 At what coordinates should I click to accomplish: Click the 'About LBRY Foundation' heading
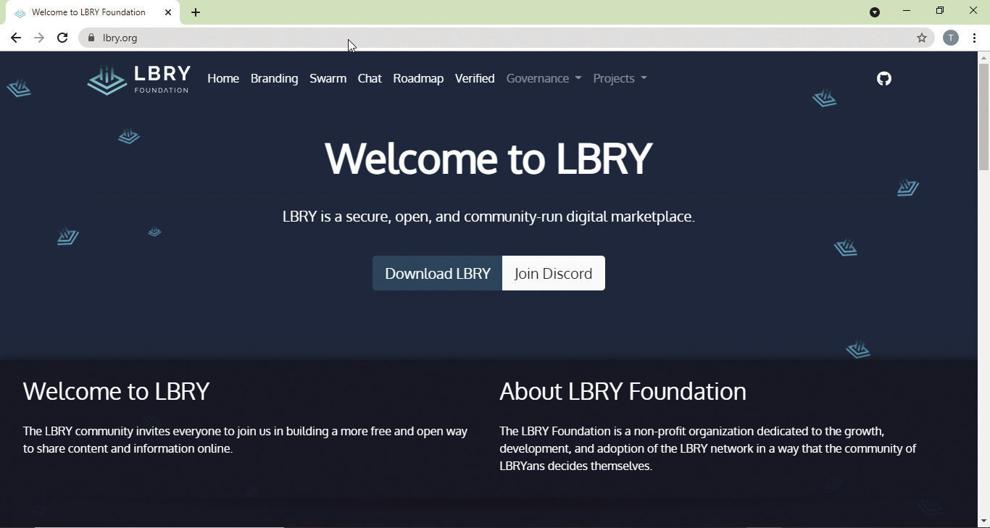(x=623, y=392)
